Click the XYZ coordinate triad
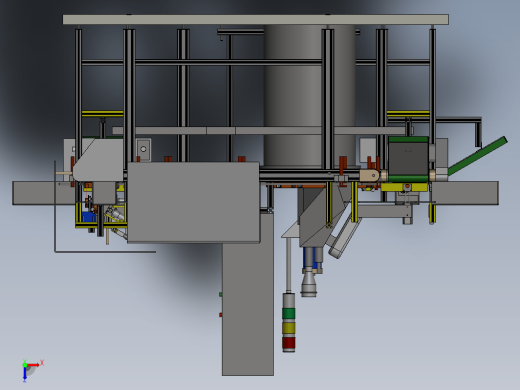Screen dimensions: 520x390 pos(32,370)
